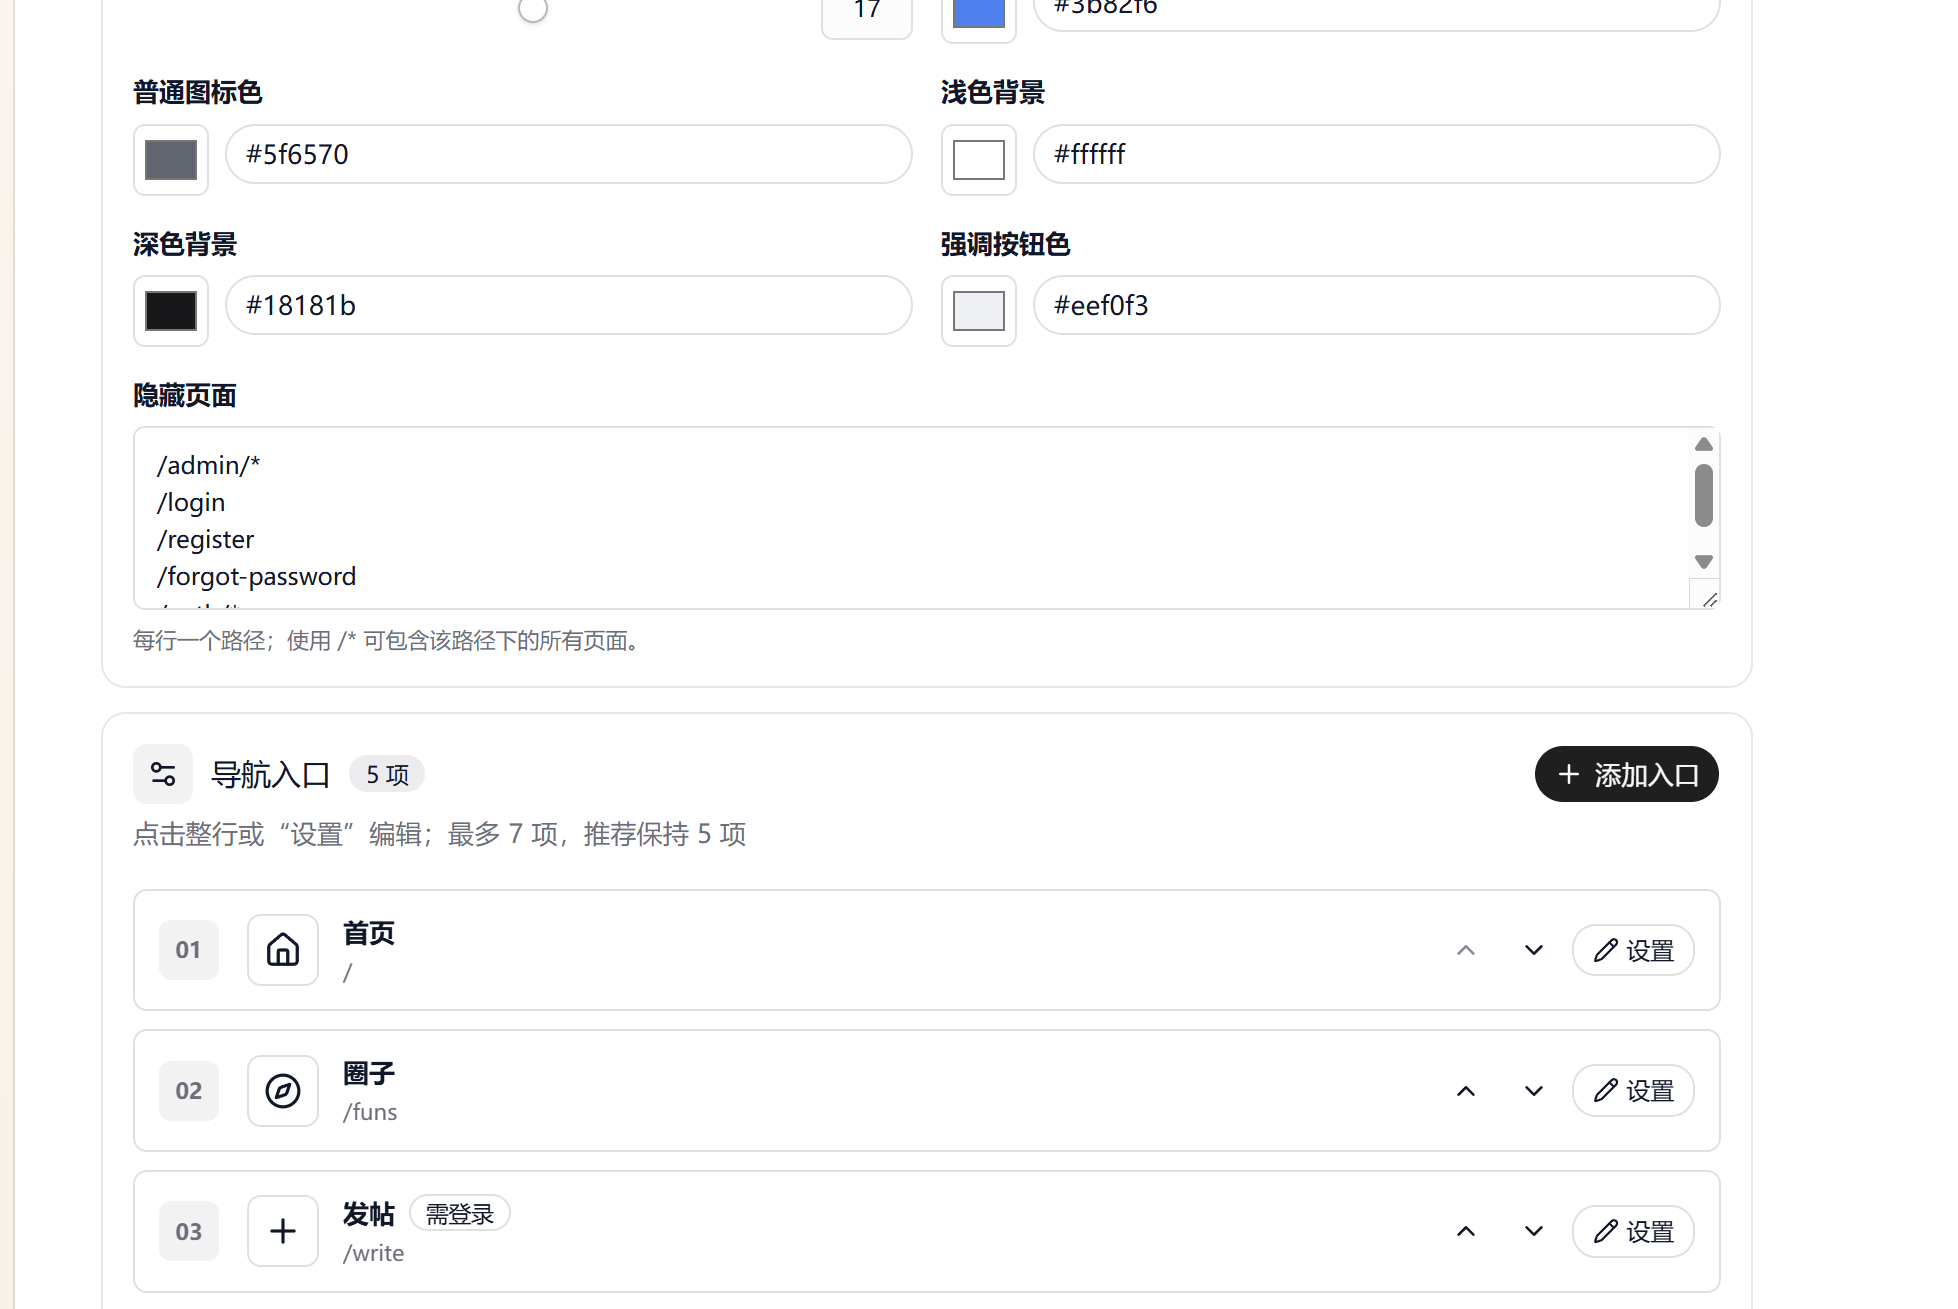The width and height of the screenshot is (1958, 1309).
Task: Click the #5f6570 color input field
Action: click(x=569, y=154)
